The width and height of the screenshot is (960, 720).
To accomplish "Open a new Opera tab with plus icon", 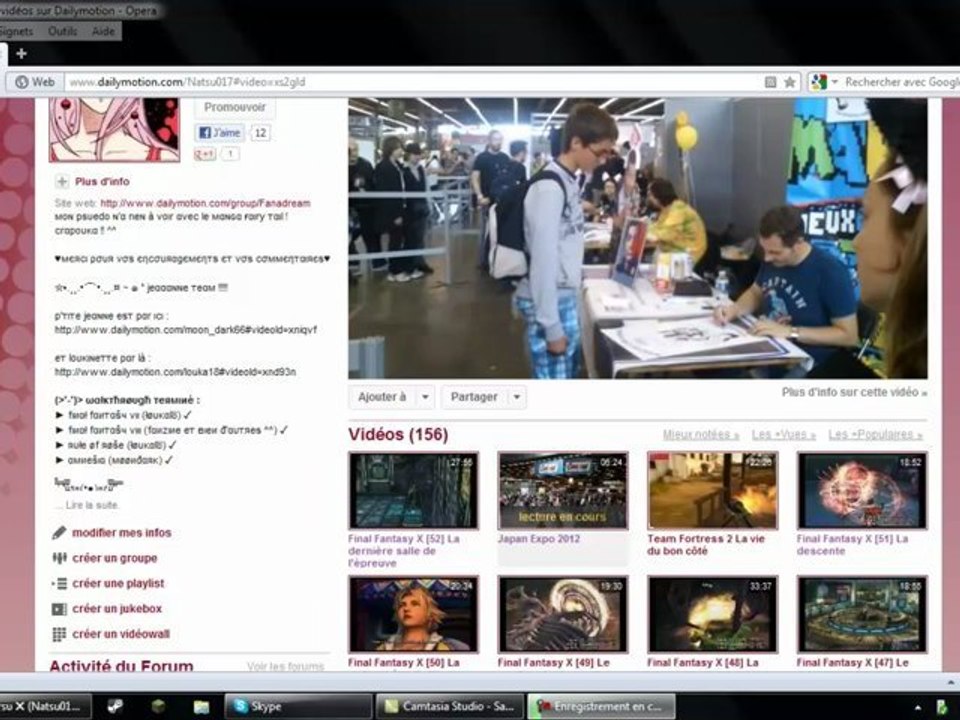I will point(21,54).
